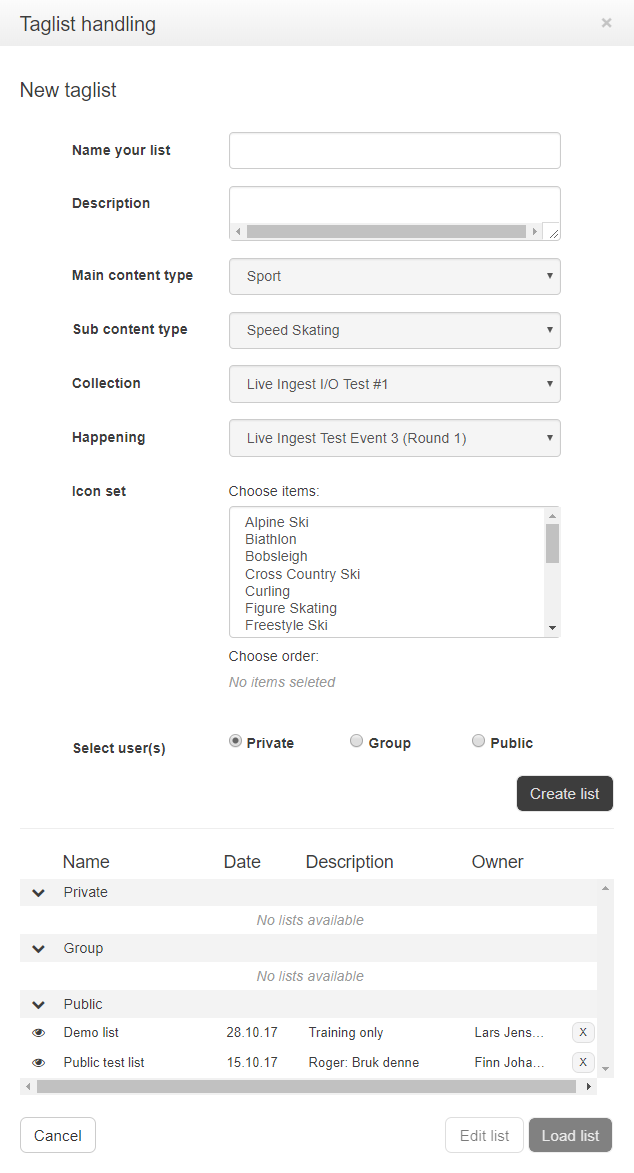
Task: Choose Biathlon in the icon set list
Action: pyautogui.click(x=271, y=540)
